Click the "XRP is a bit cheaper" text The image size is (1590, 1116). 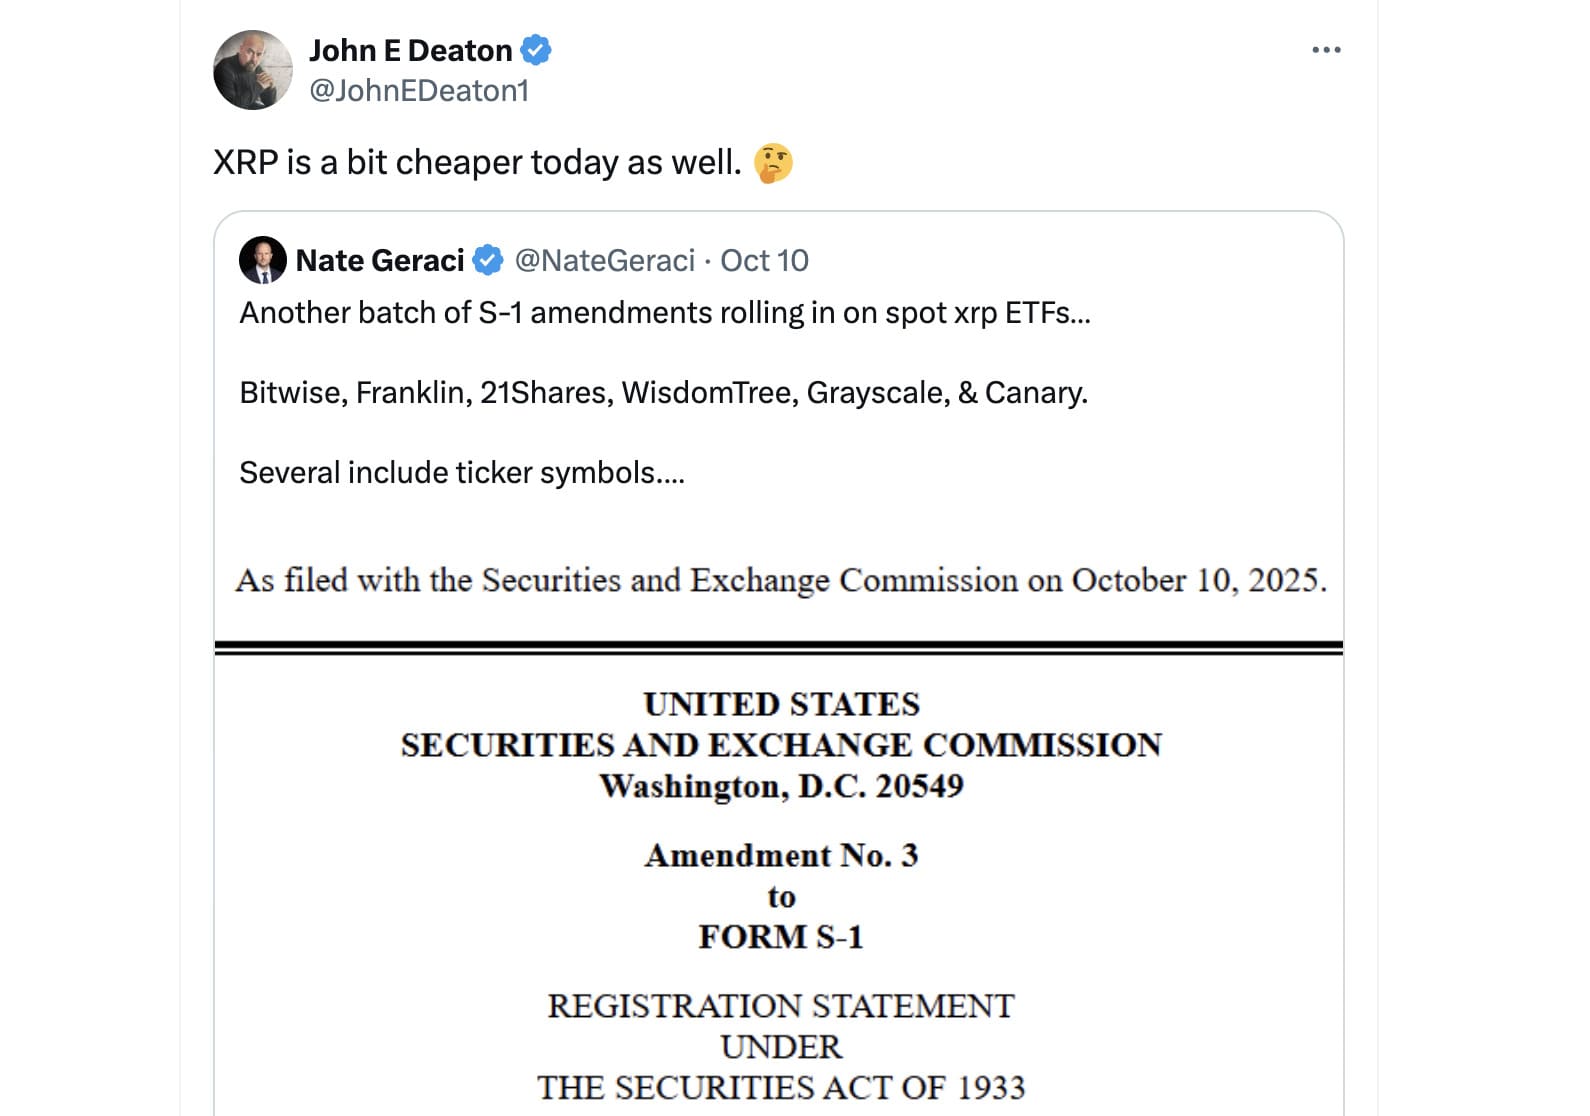(477, 162)
